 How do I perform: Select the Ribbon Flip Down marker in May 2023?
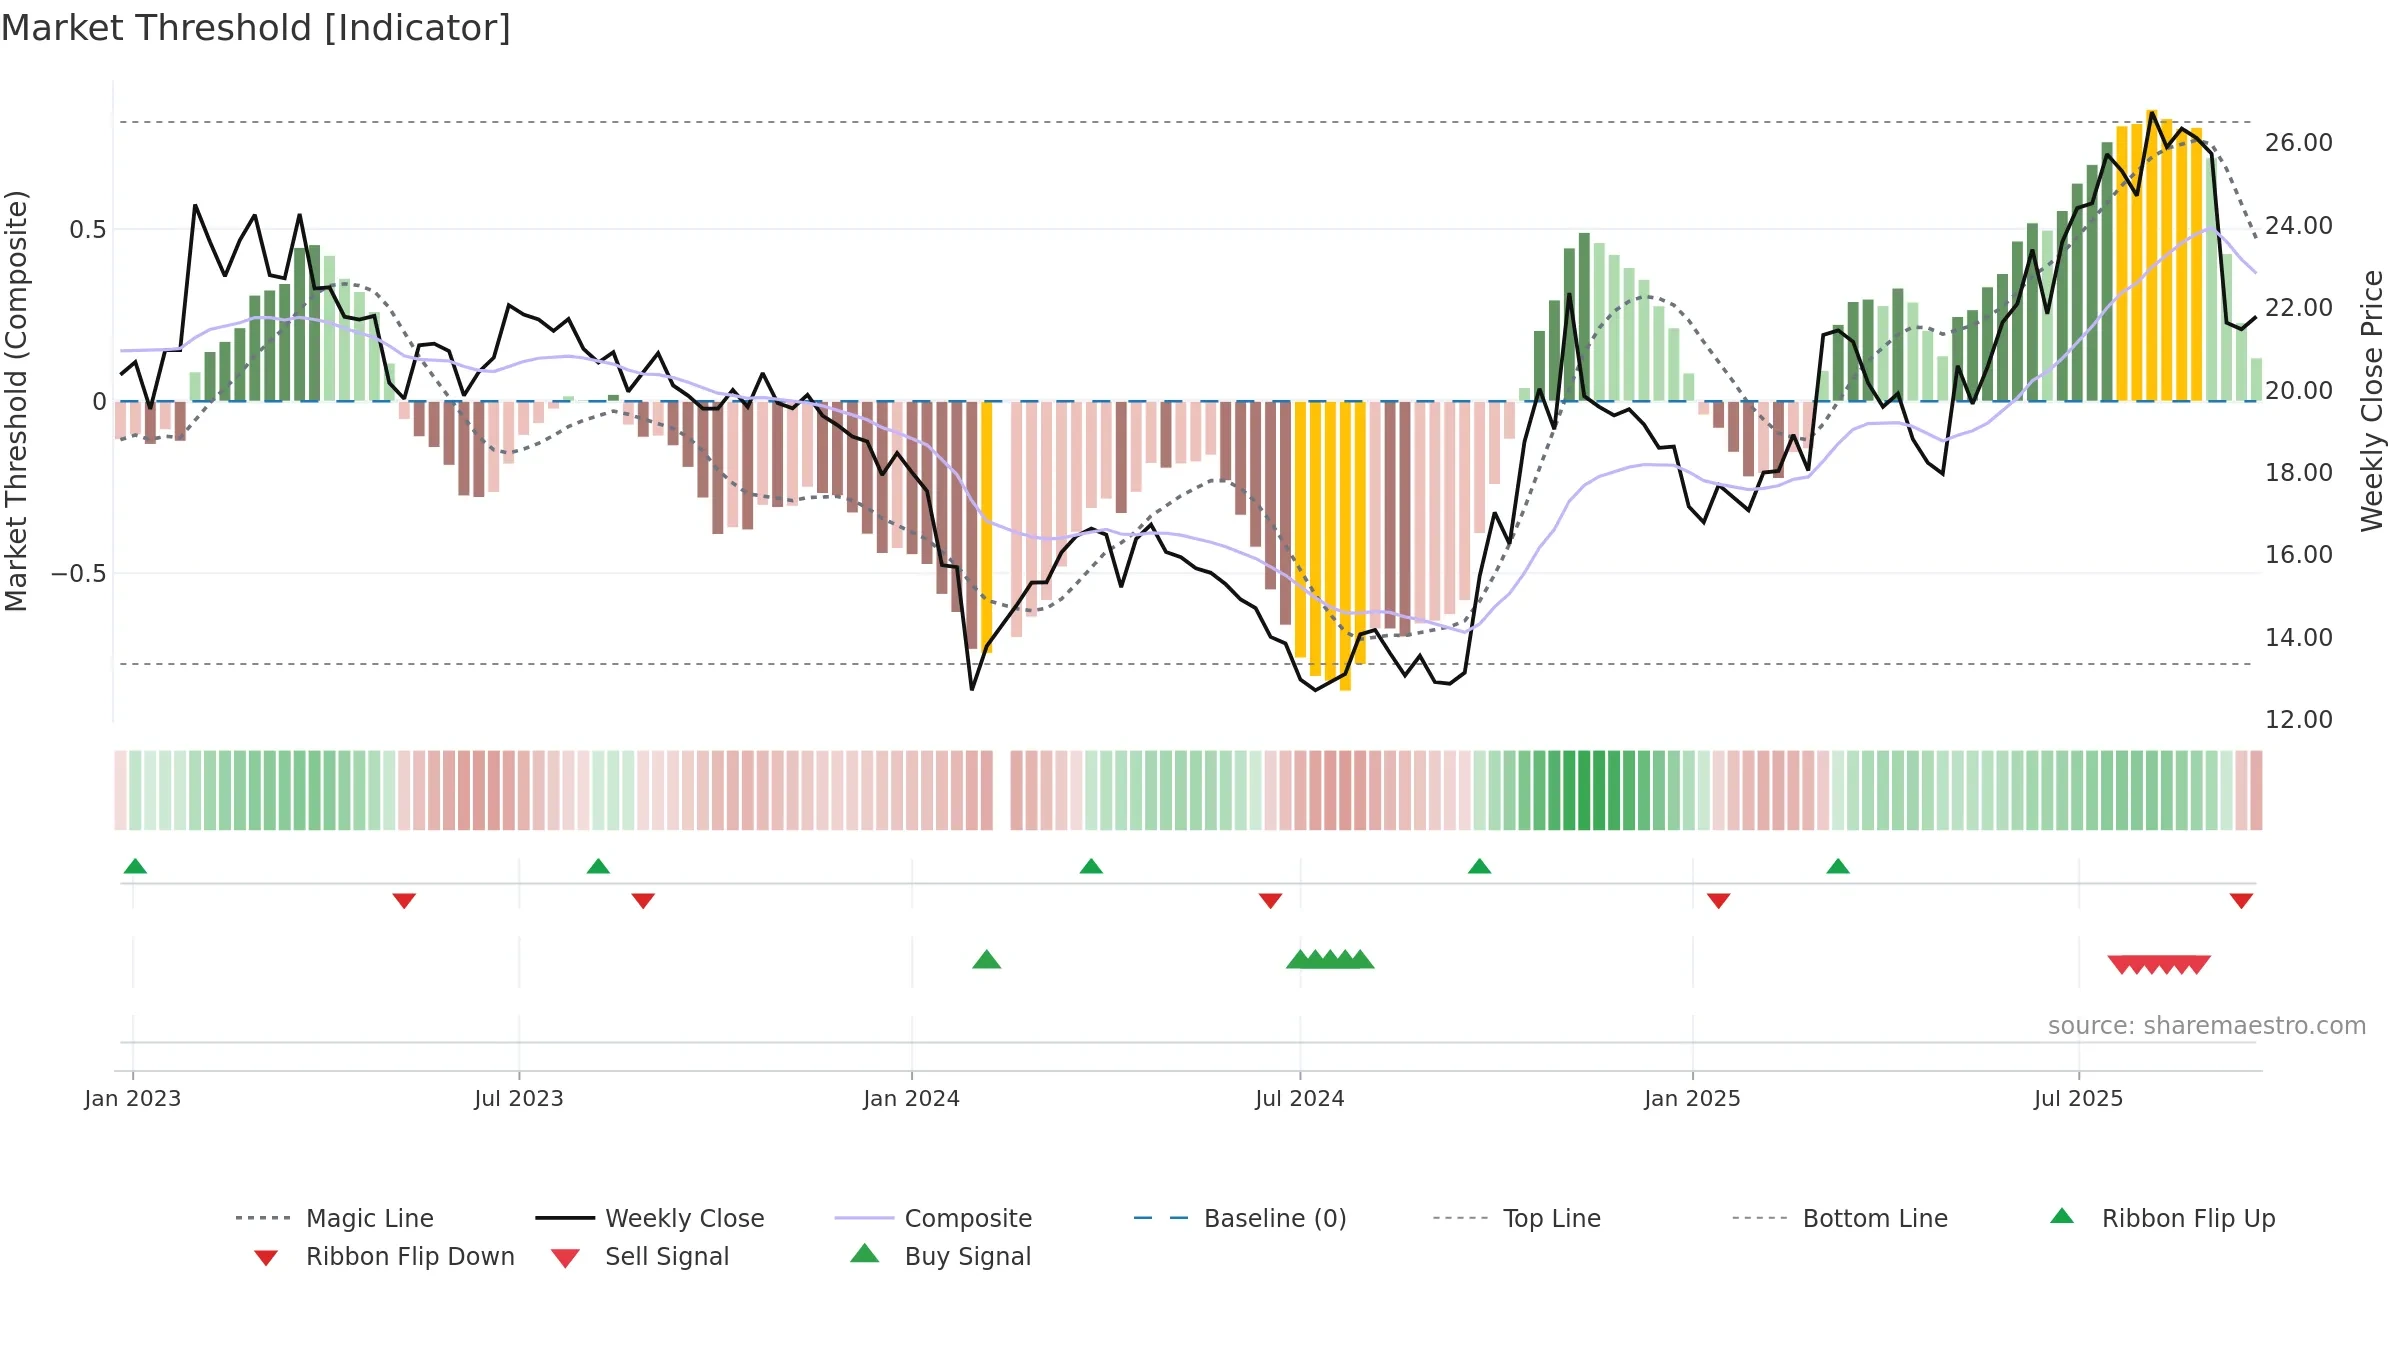[404, 901]
